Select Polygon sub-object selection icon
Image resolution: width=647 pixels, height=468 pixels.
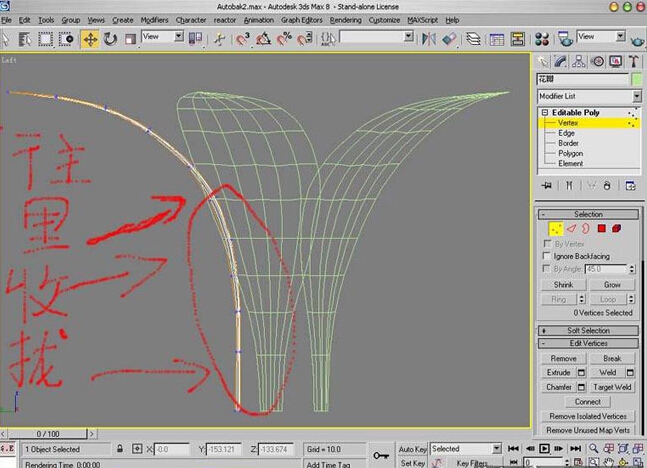tap(602, 229)
